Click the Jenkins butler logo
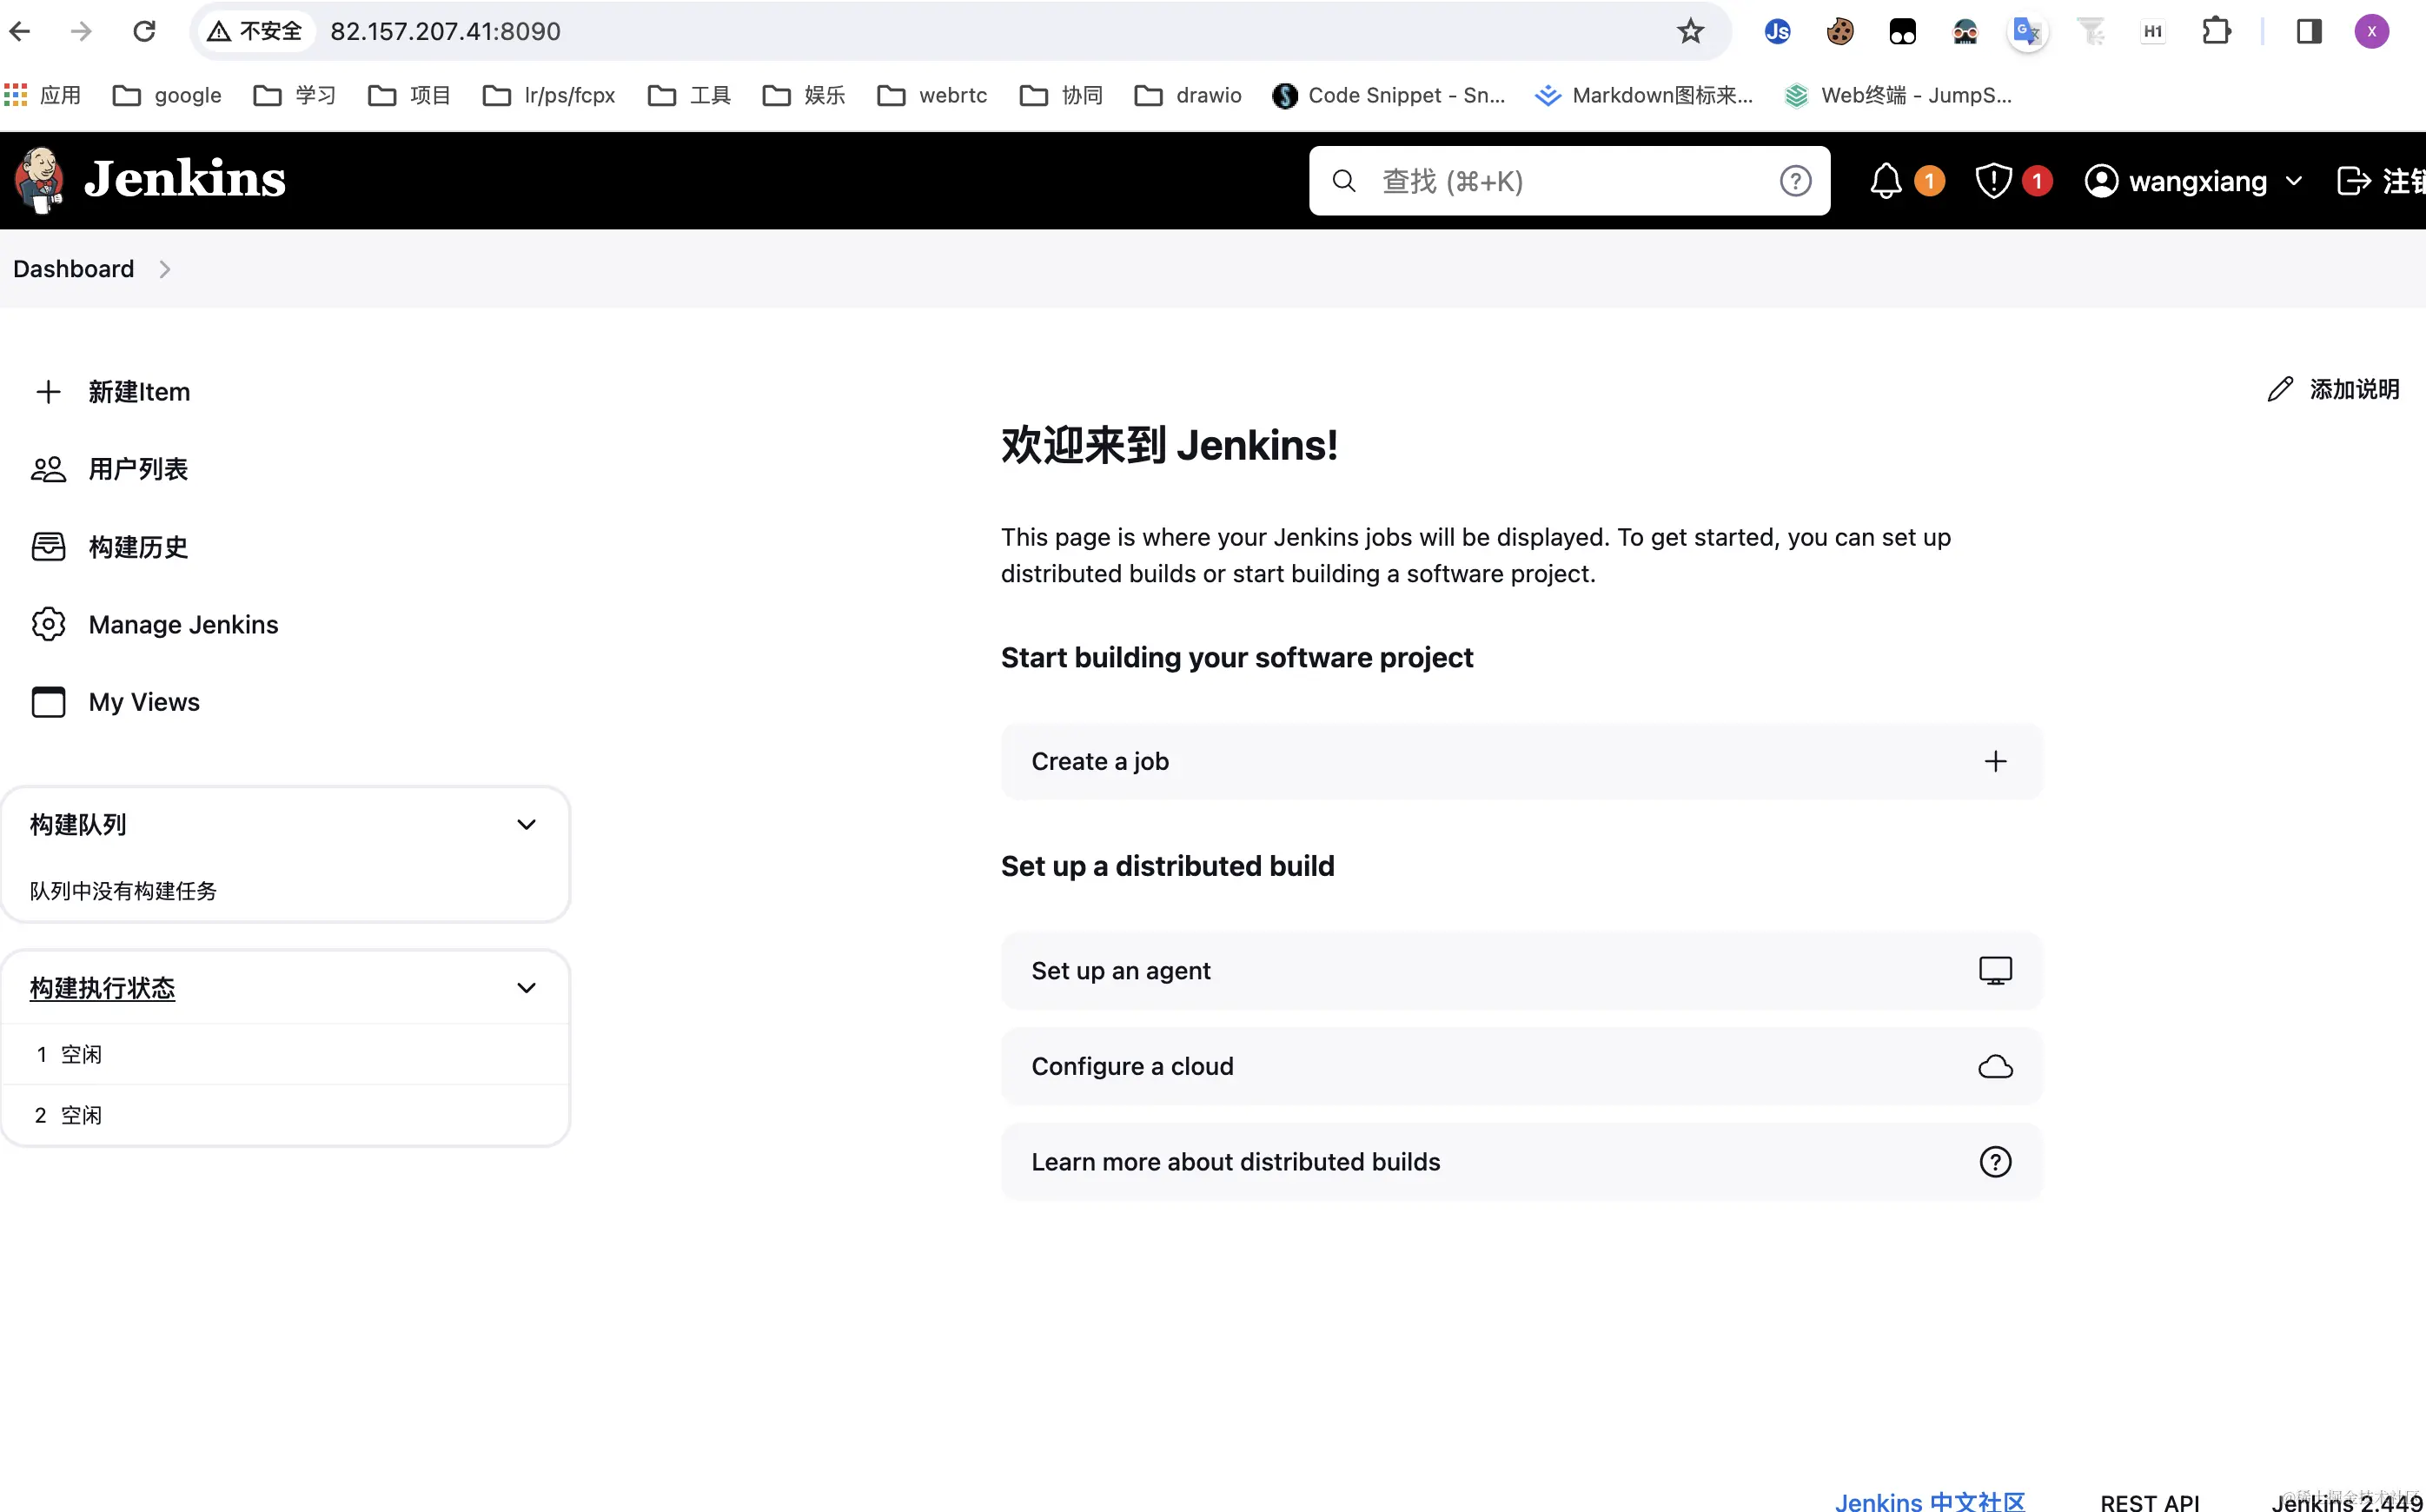The height and width of the screenshot is (1512, 2426). pos(40,180)
